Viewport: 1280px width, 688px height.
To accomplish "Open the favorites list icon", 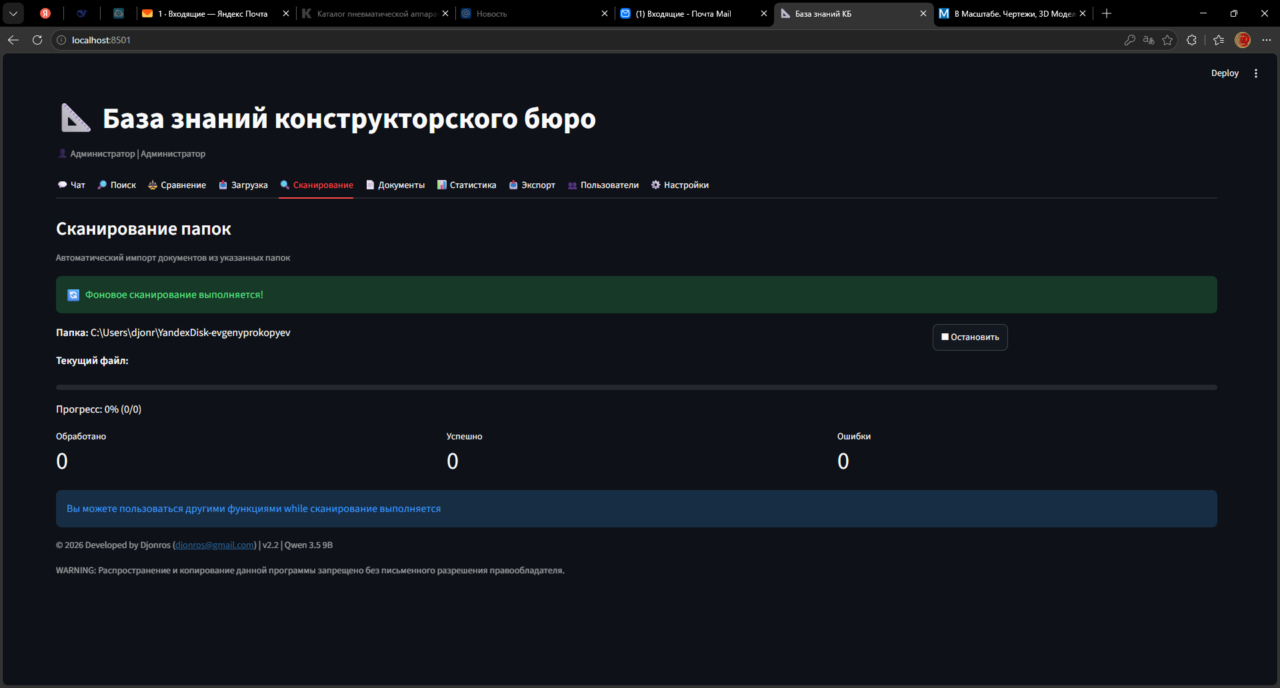I will (1218, 40).
